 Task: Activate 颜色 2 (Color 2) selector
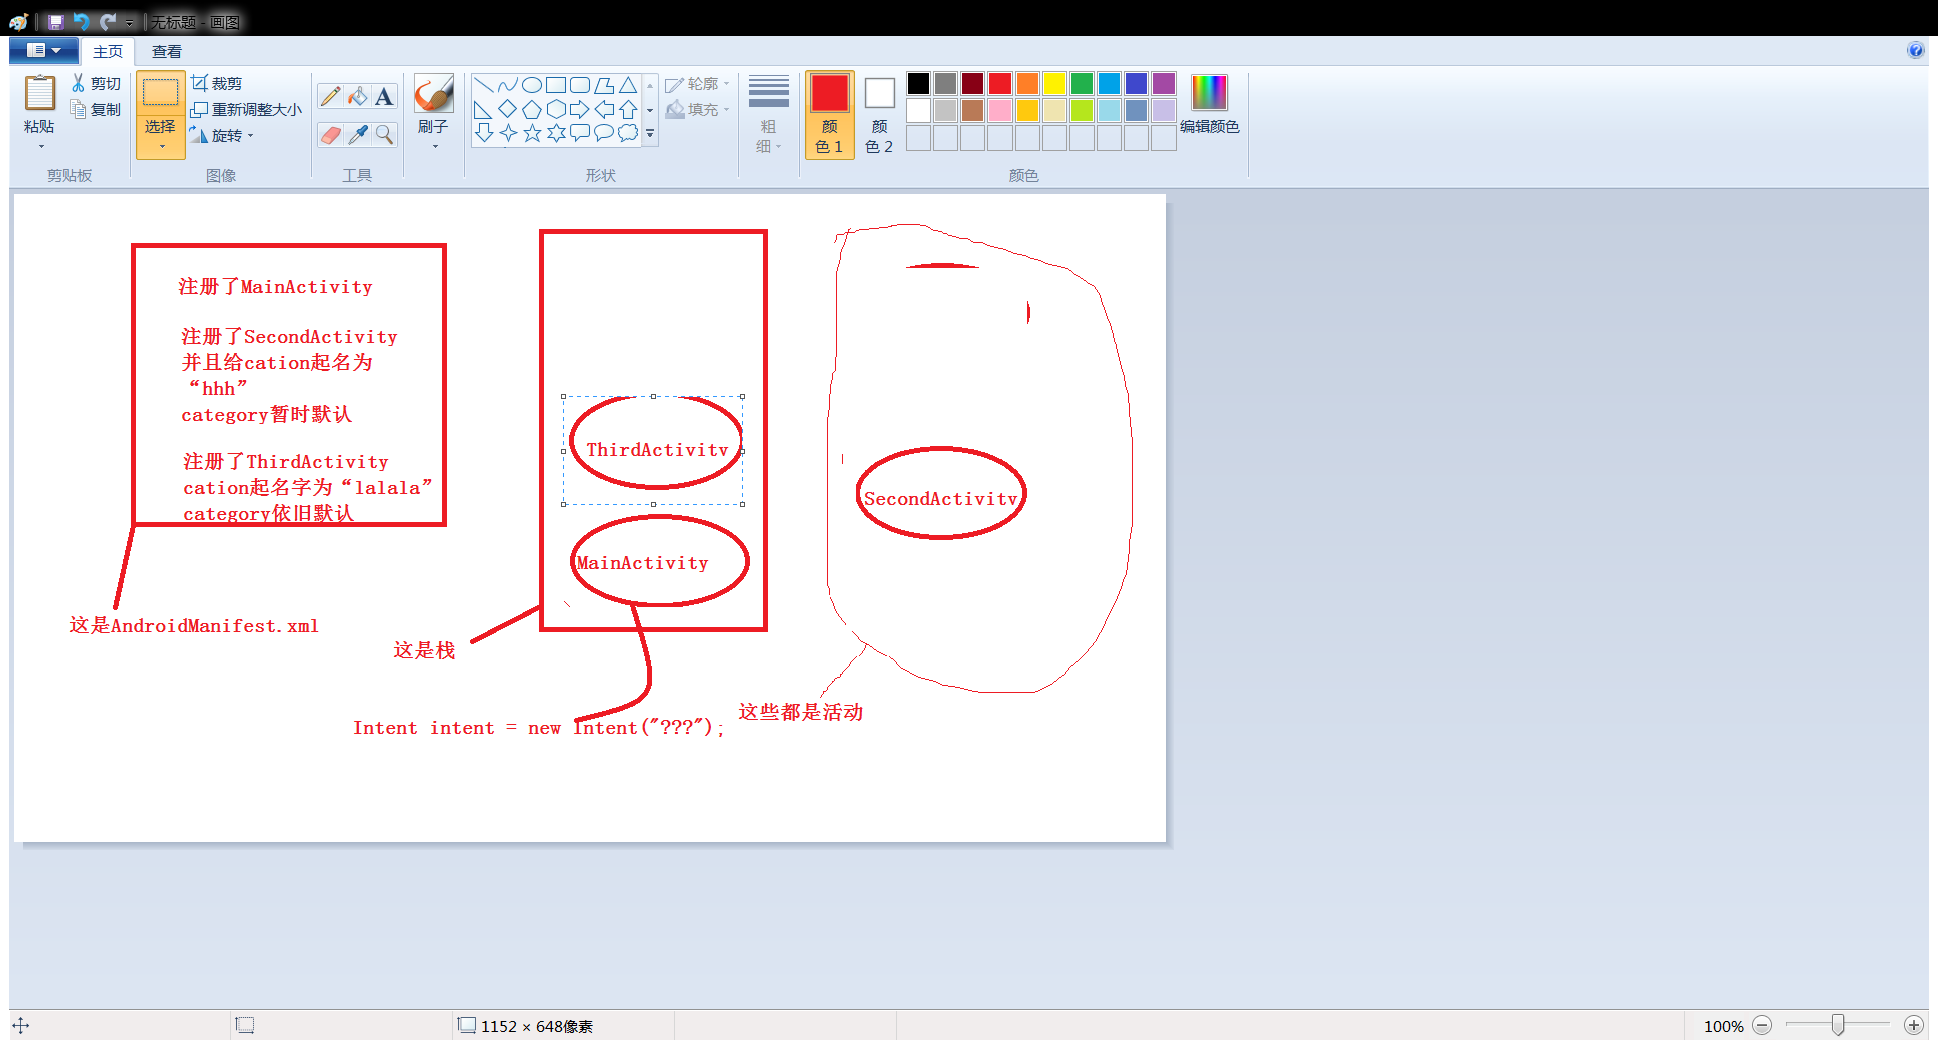(x=879, y=115)
